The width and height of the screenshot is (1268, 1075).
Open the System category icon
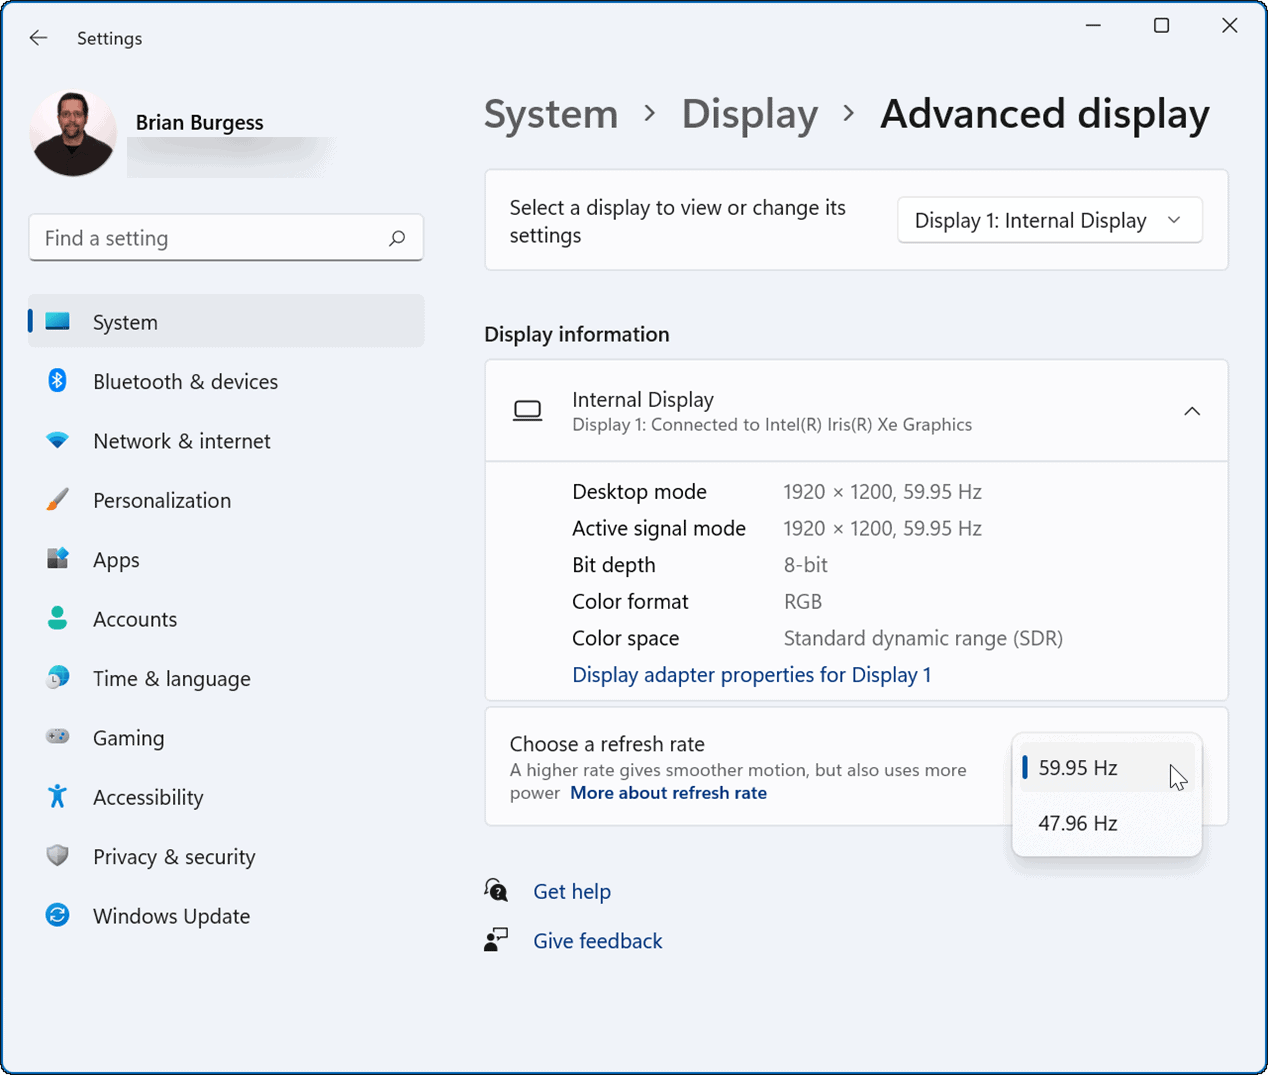(x=58, y=321)
